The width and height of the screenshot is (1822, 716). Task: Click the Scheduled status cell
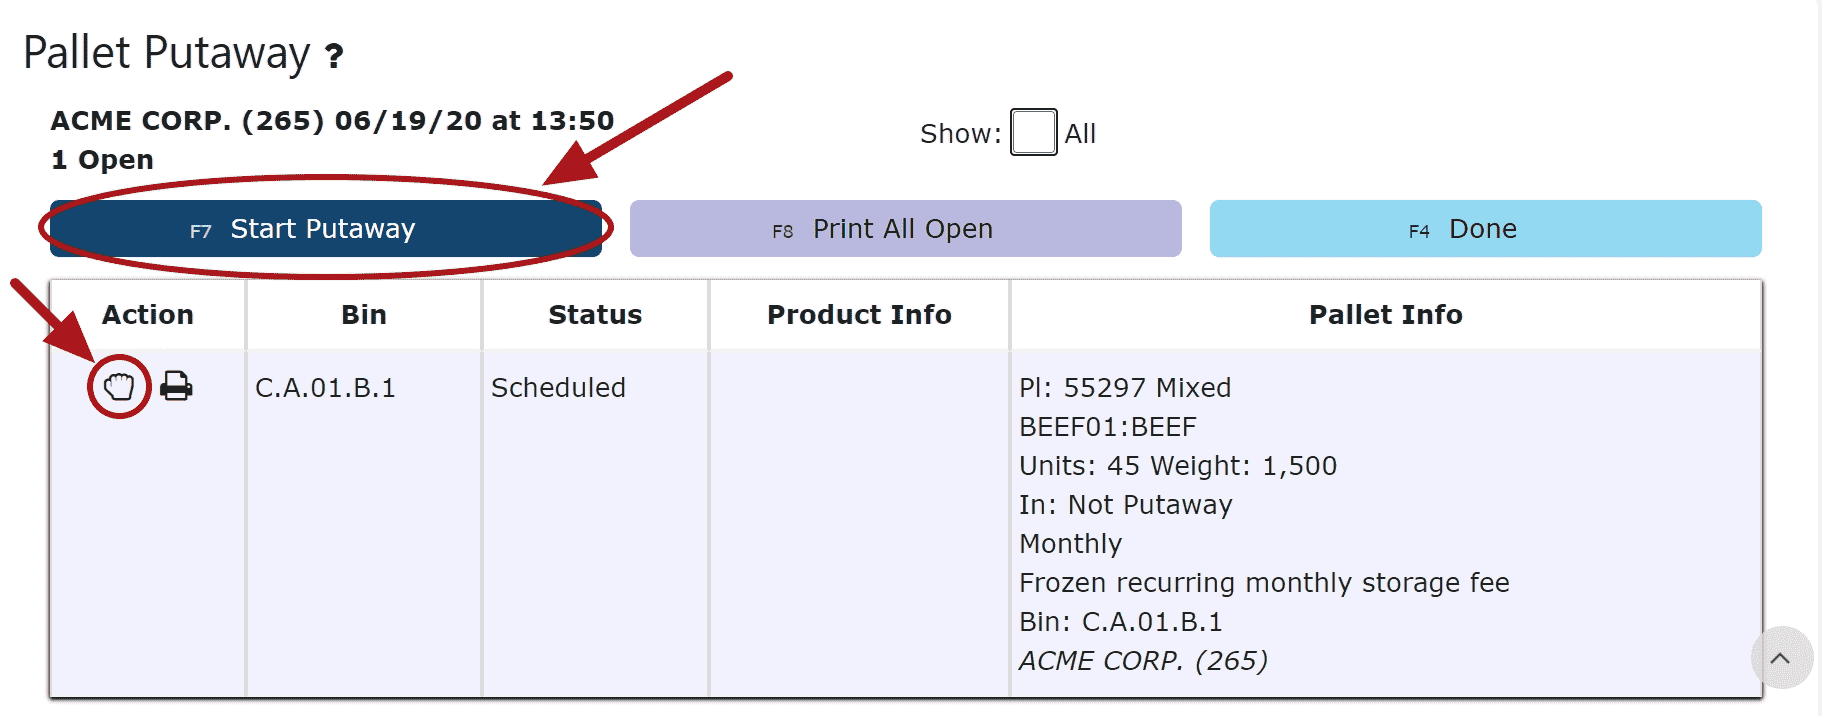558,388
